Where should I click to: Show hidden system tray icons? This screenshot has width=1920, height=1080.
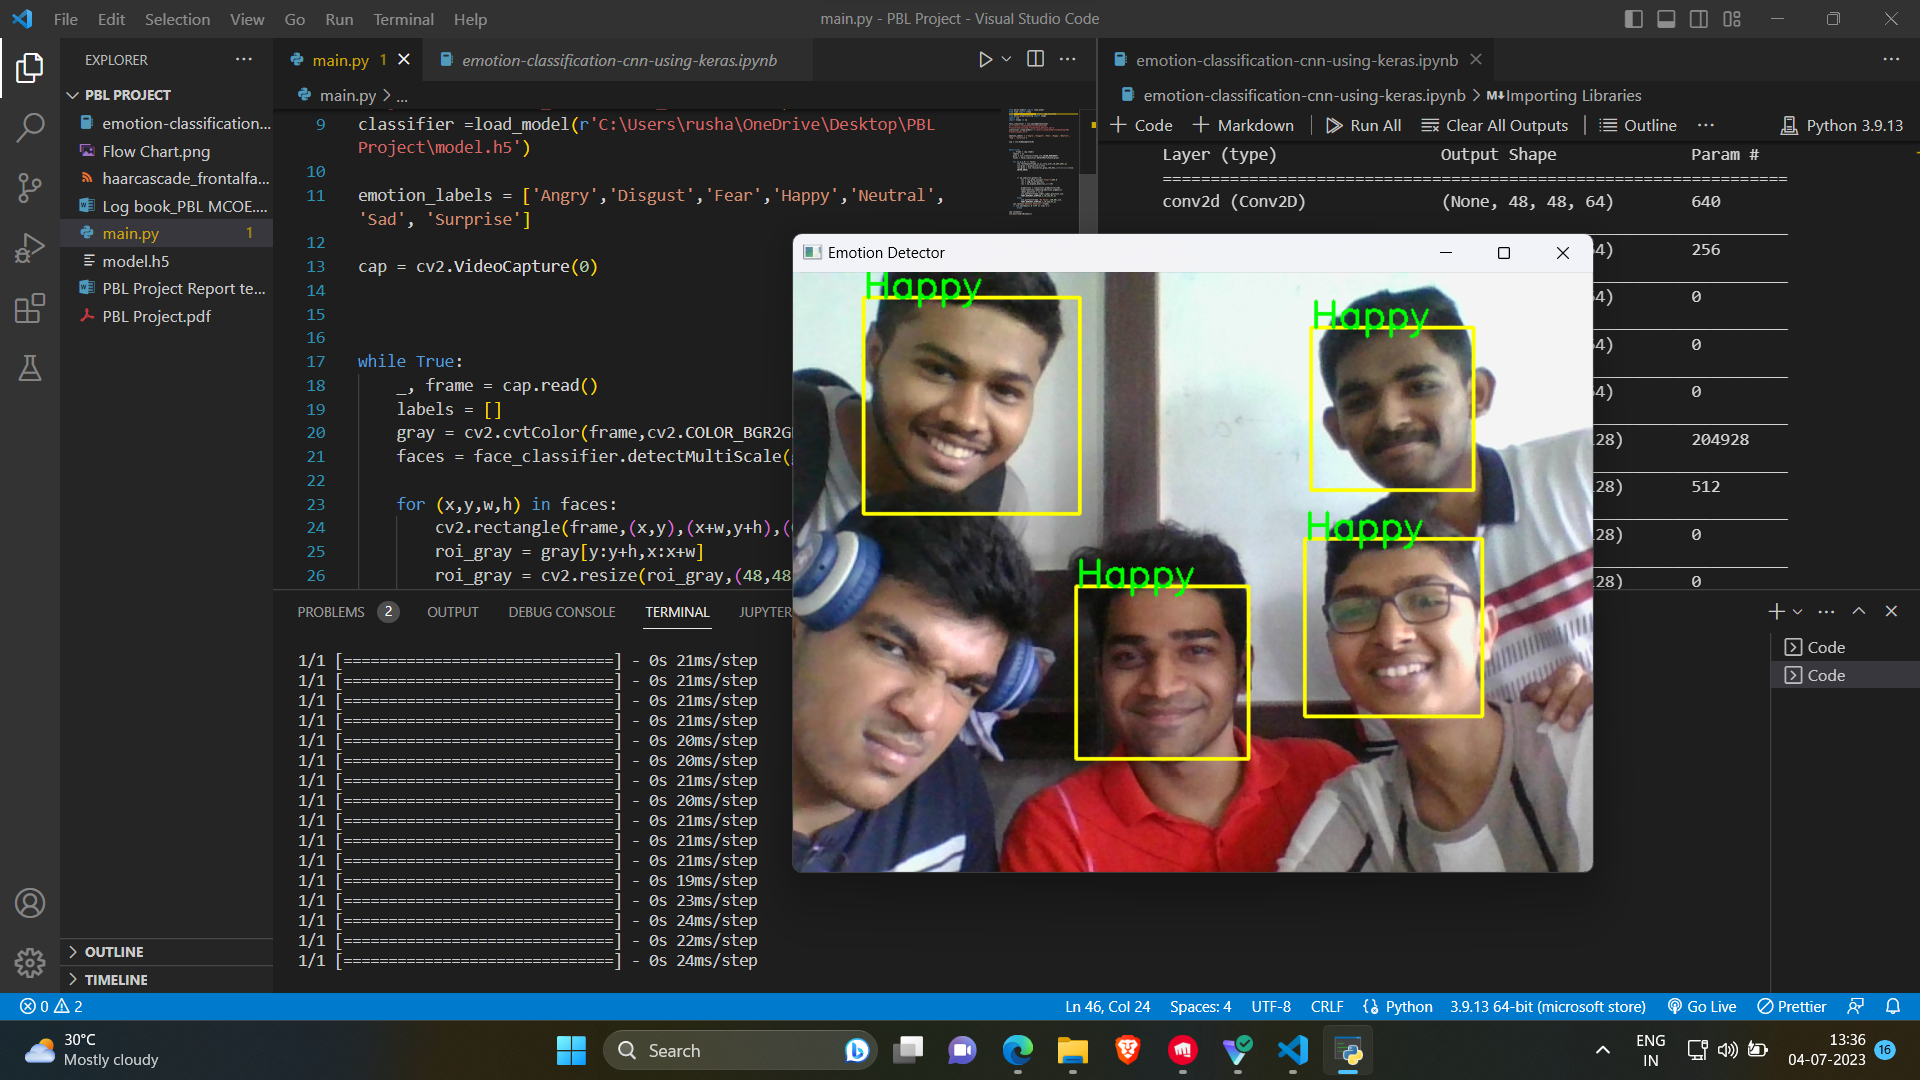[1603, 1050]
